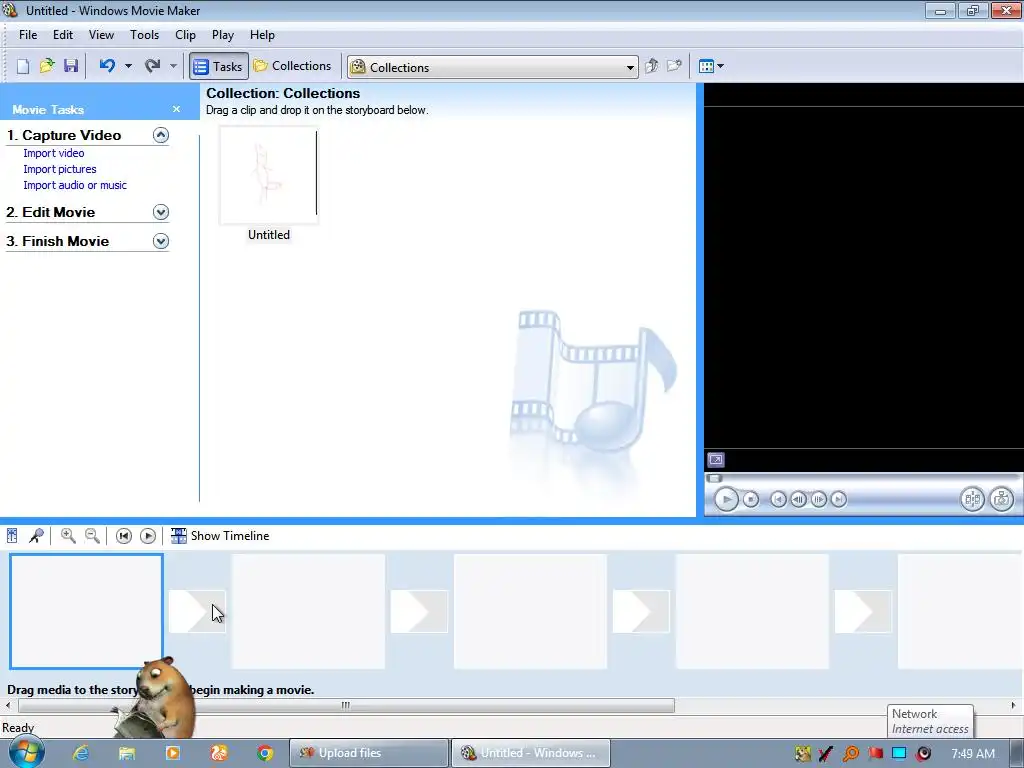Viewport: 1024px width, 768px height.
Task: Select the first storyboard clip cell
Action: pos(86,611)
